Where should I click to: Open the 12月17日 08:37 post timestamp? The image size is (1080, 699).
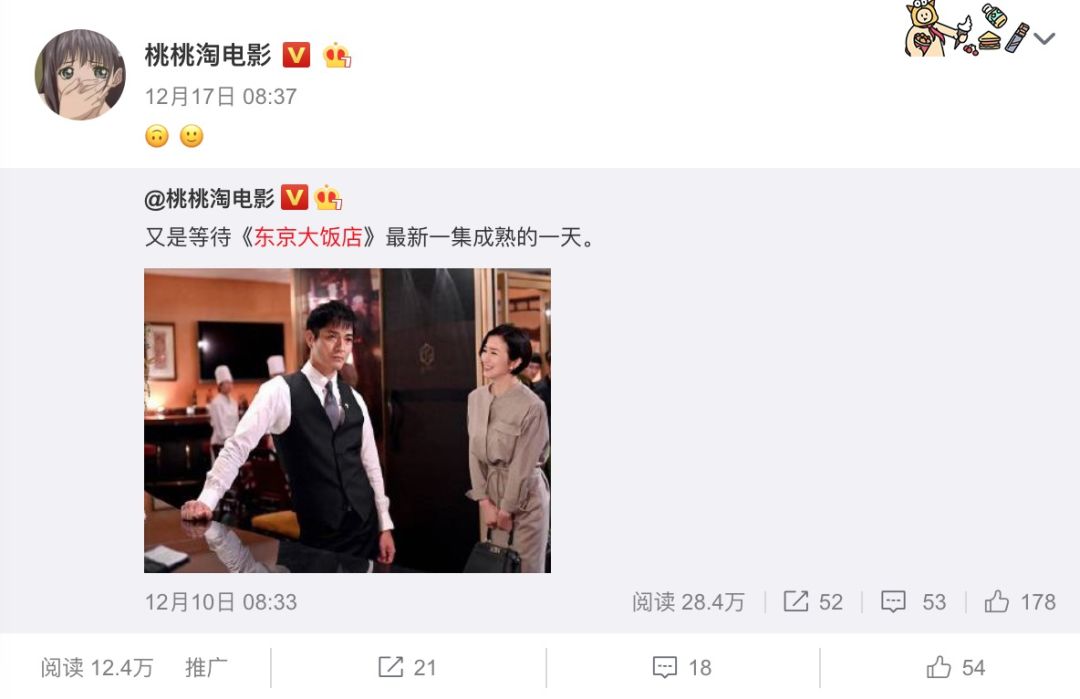[x=220, y=96]
